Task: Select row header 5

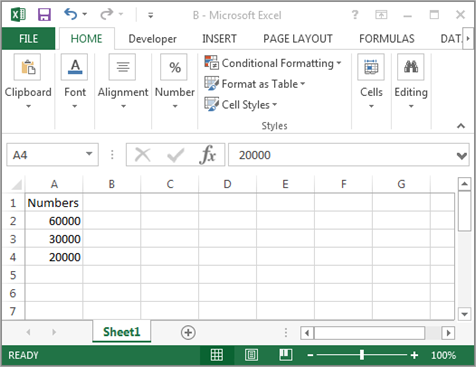Action: click(x=13, y=275)
